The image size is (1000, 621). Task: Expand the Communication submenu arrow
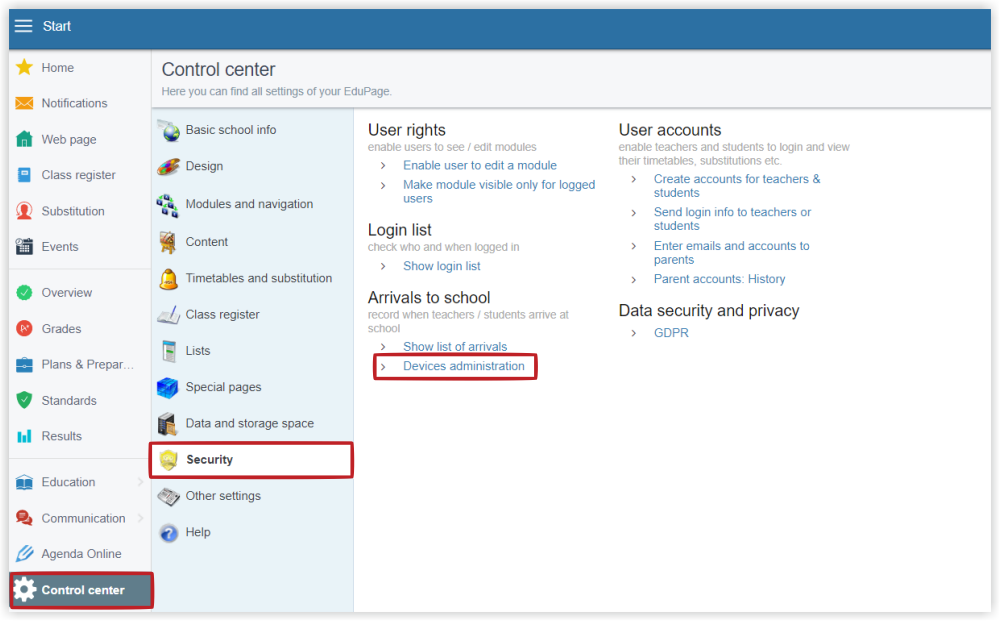coord(140,518)
